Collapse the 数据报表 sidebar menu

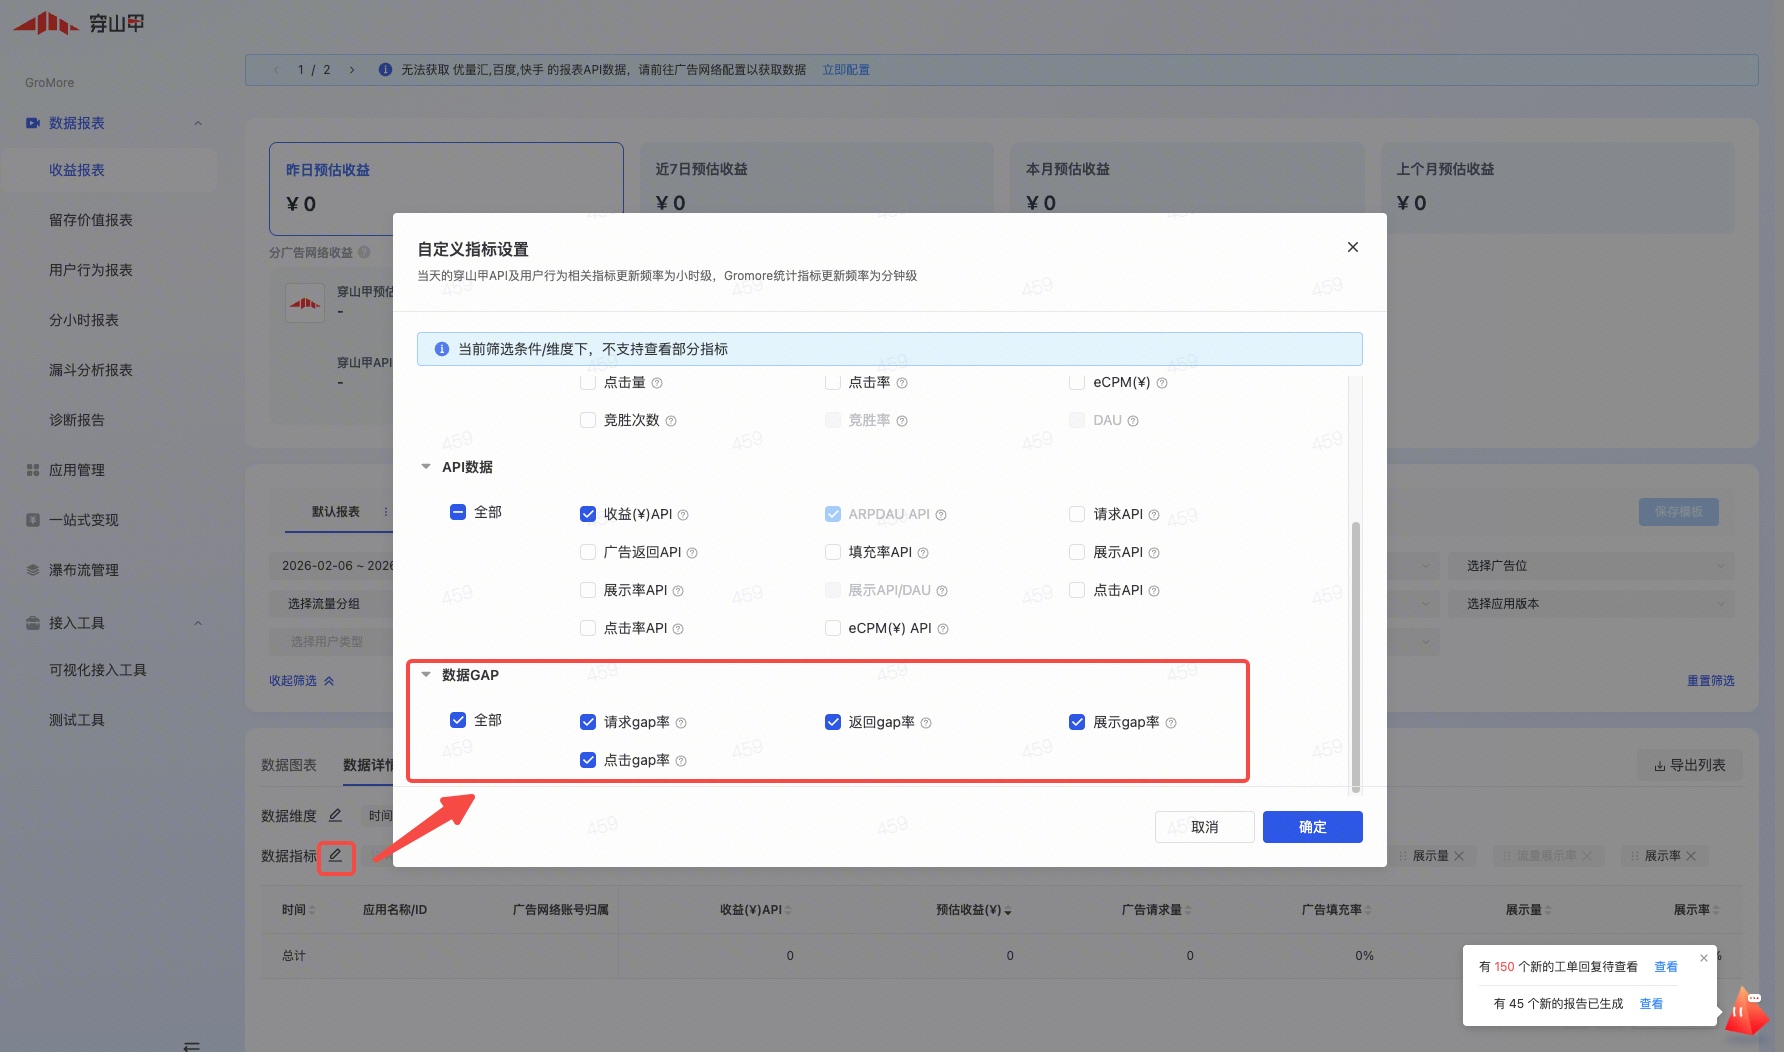[198, 123]
